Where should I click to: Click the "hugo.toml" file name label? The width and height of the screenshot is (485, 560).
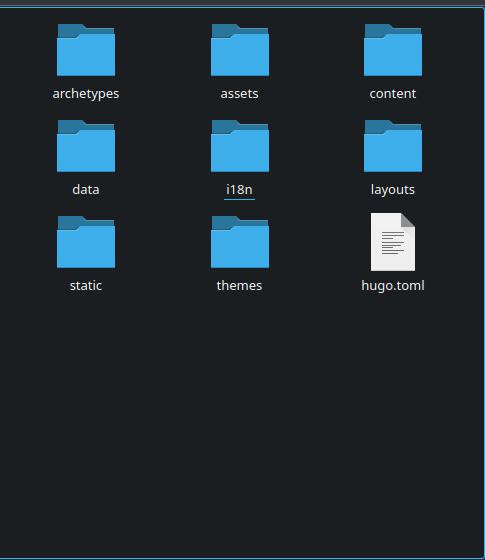pyautogui.click(x=393, y=286)
